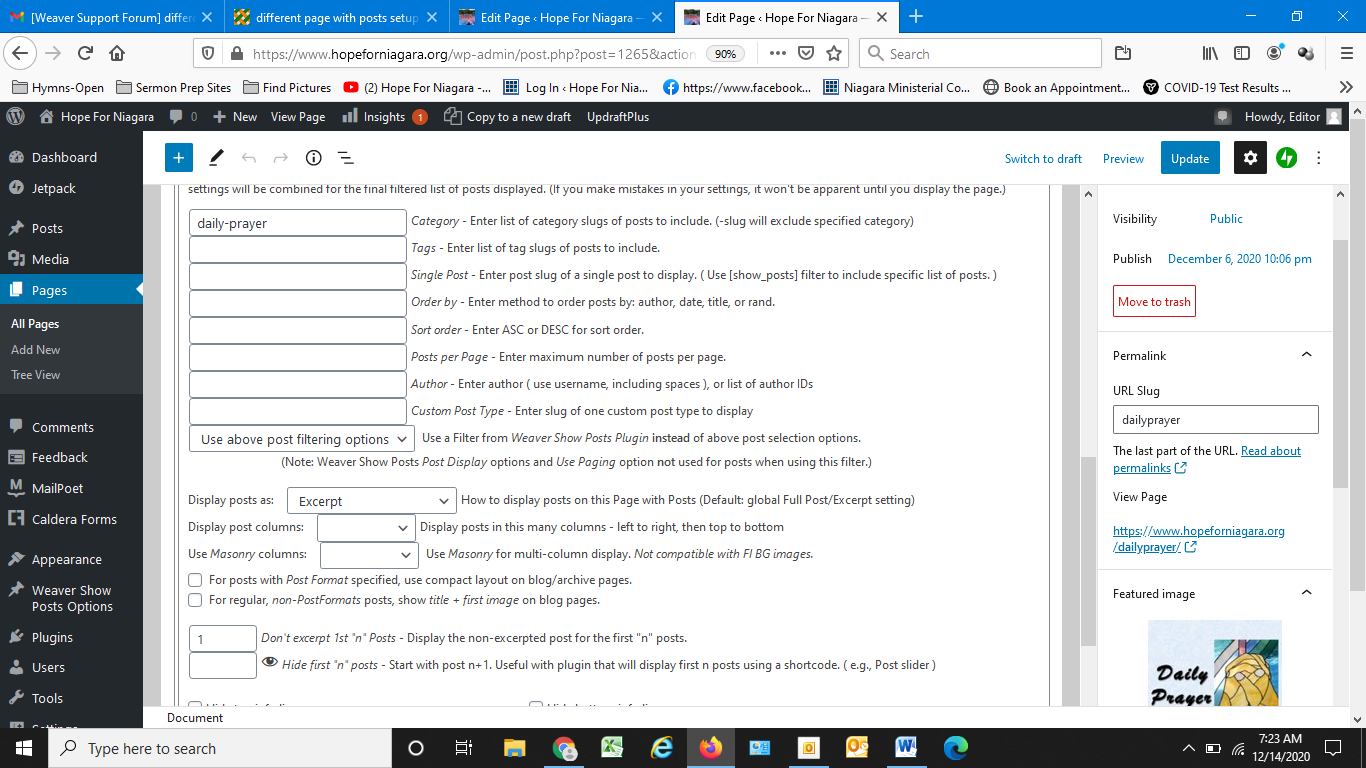Switch to Weaver Support Forum tab

(110, 17)
